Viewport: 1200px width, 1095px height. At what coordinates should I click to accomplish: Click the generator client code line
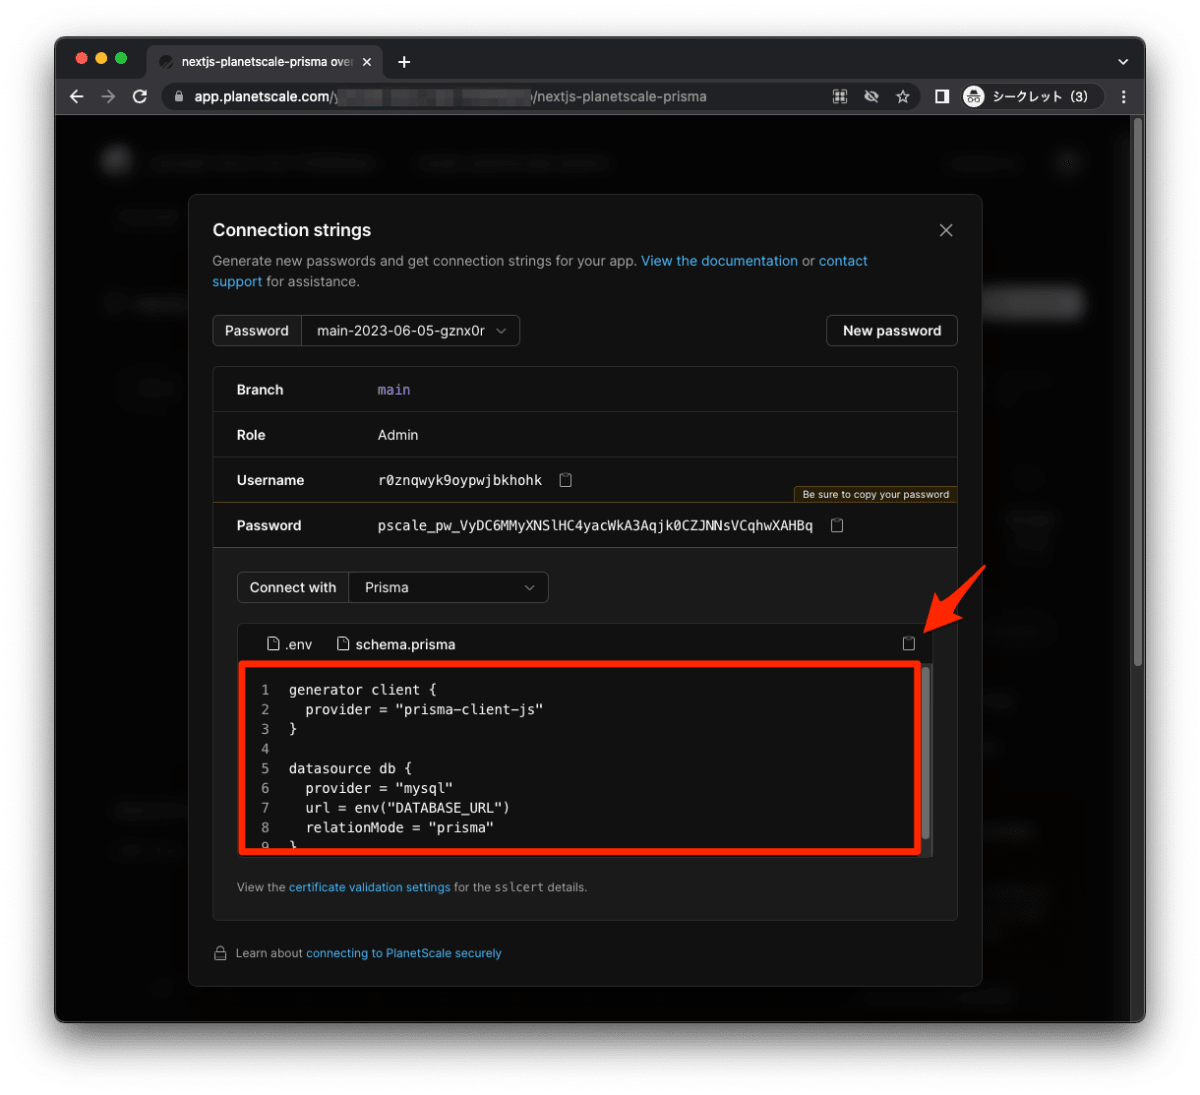(363, 690)
